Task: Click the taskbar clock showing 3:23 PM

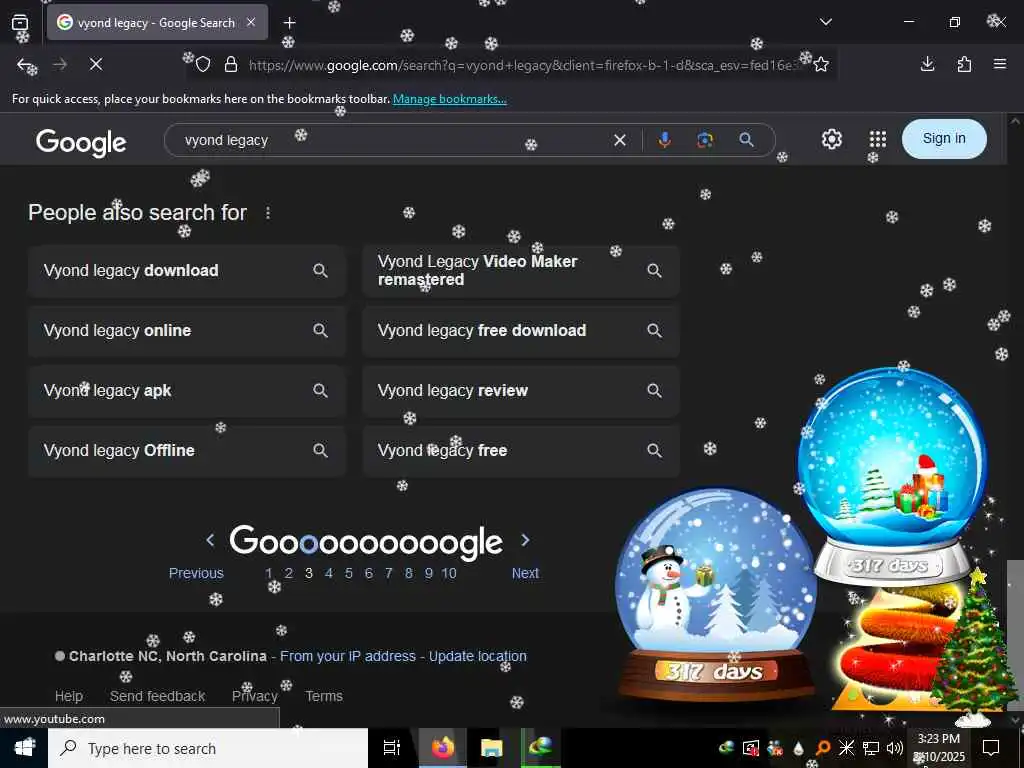Action: [x=938, y=748]
